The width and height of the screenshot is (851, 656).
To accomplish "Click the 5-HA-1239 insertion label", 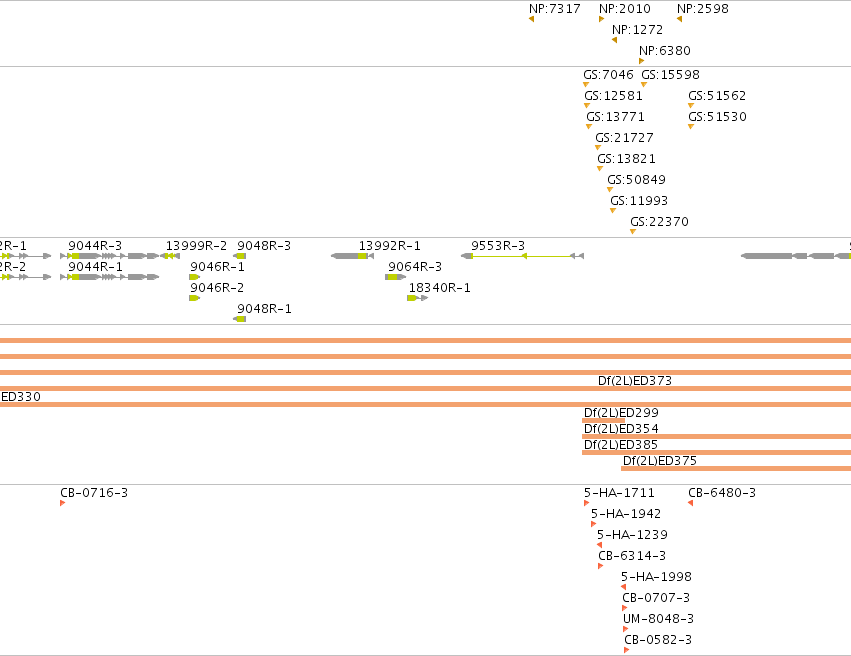I will point(632,535).
